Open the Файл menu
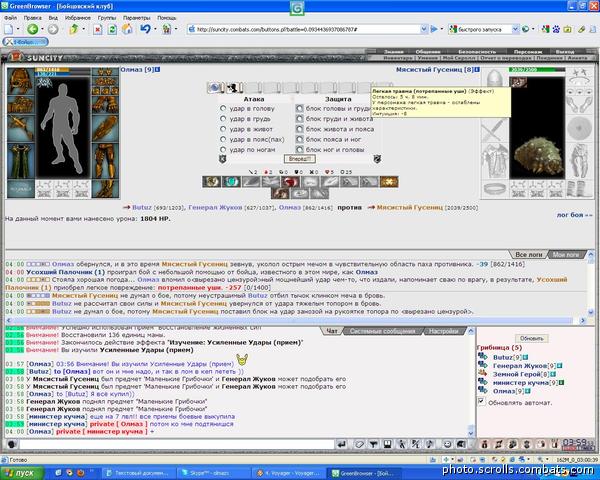 point(10,18)
